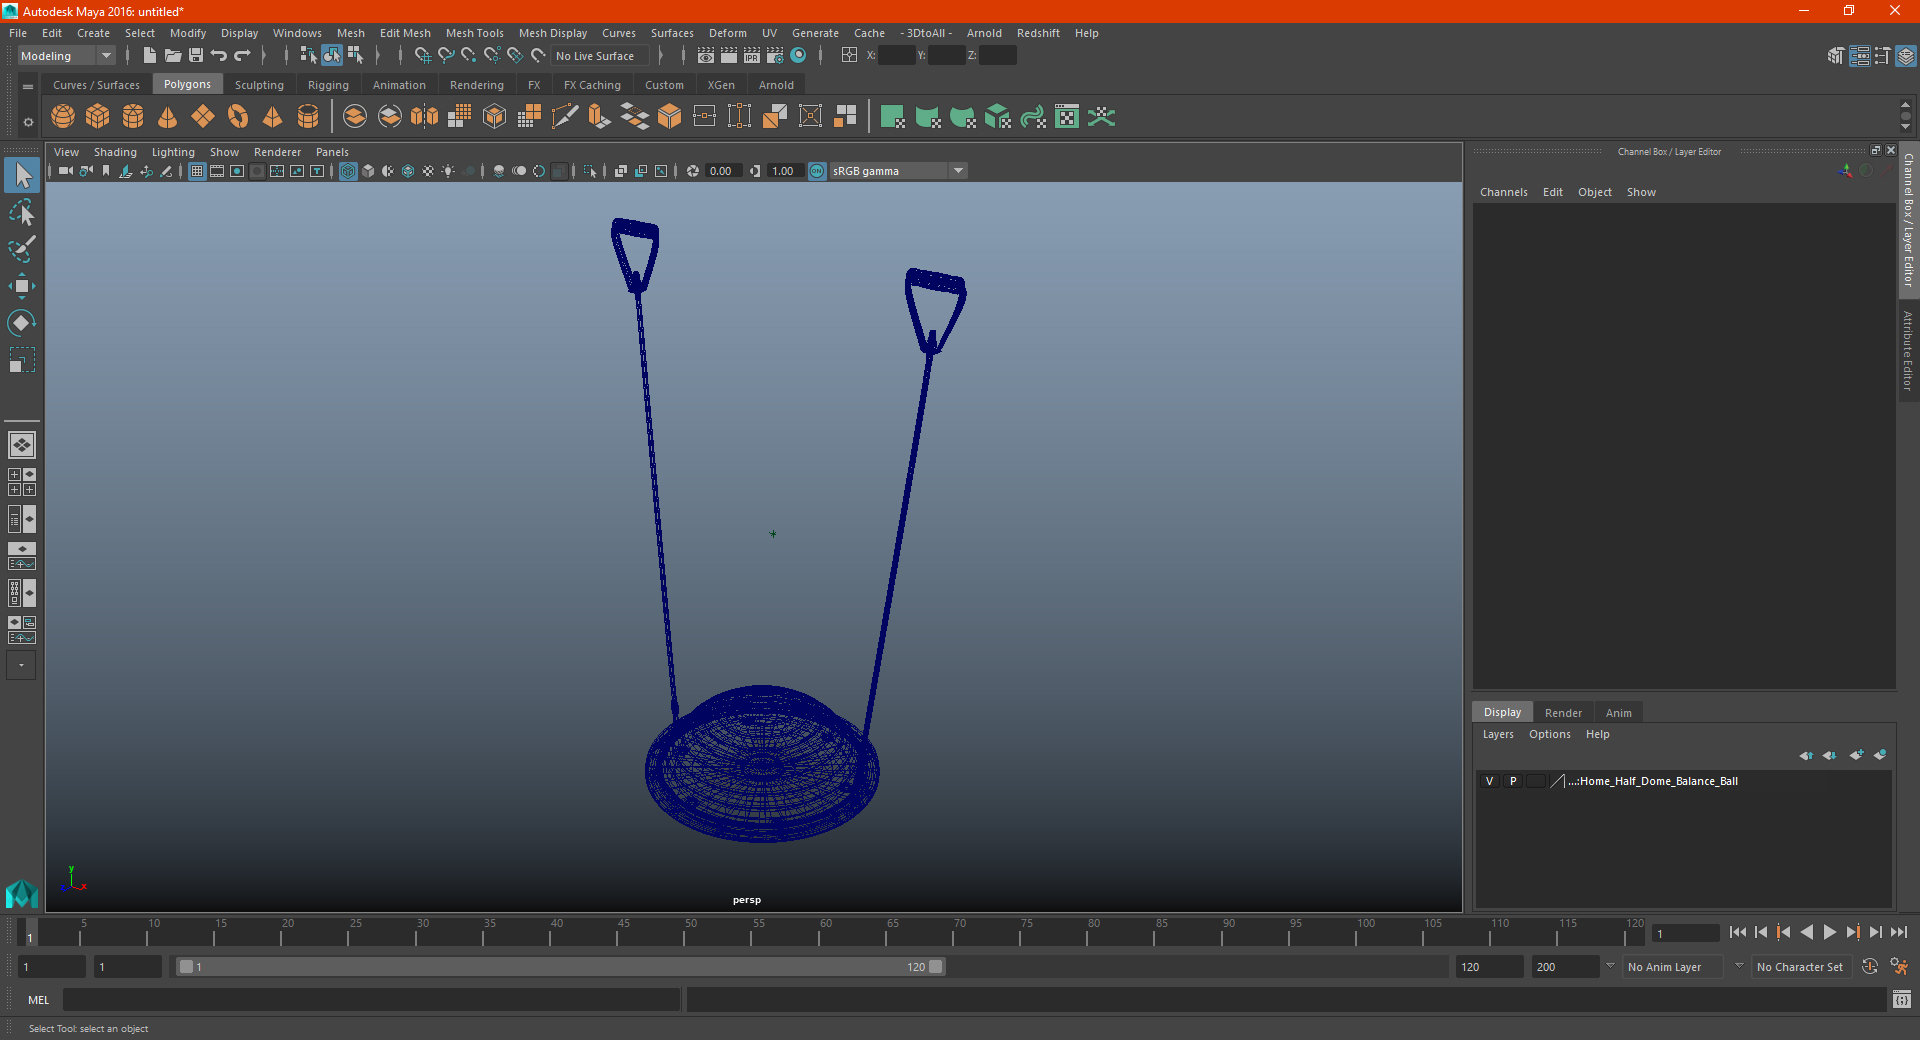
Task: Play the animation forward
Action: click(x=1829, y=932)
